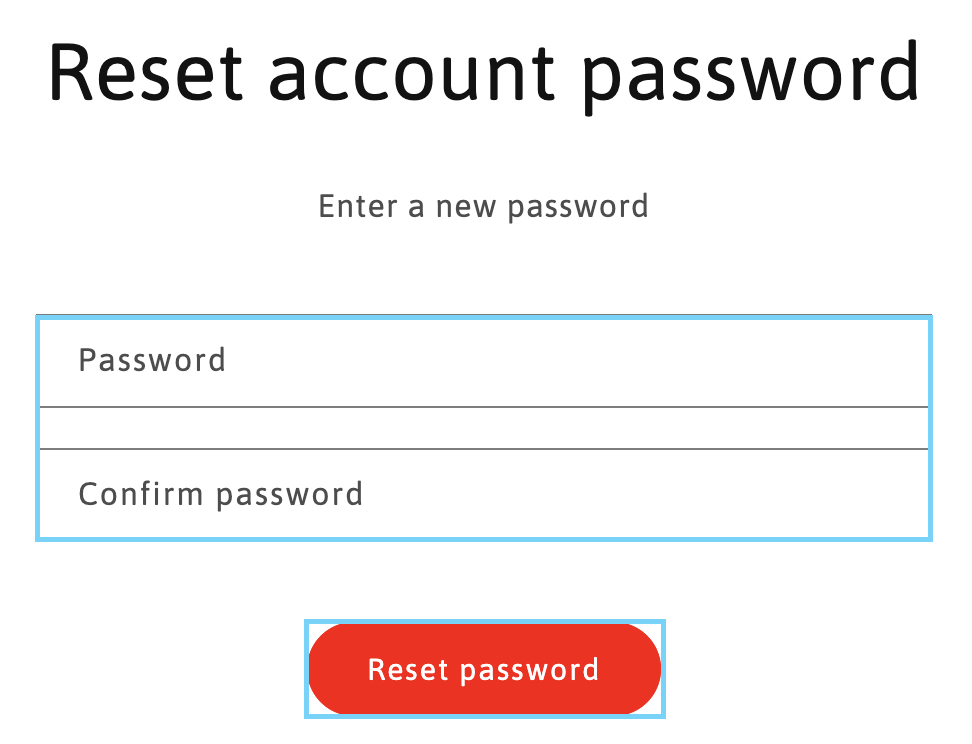Click the right end of Password field
Viewport: 972px width, 744px height.
[900, 362]
